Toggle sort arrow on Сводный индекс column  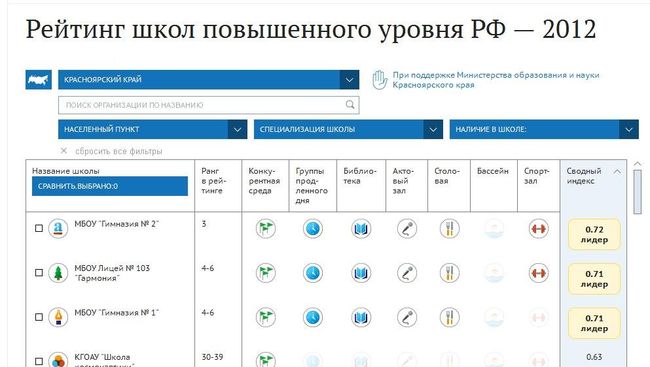[617, 171]
